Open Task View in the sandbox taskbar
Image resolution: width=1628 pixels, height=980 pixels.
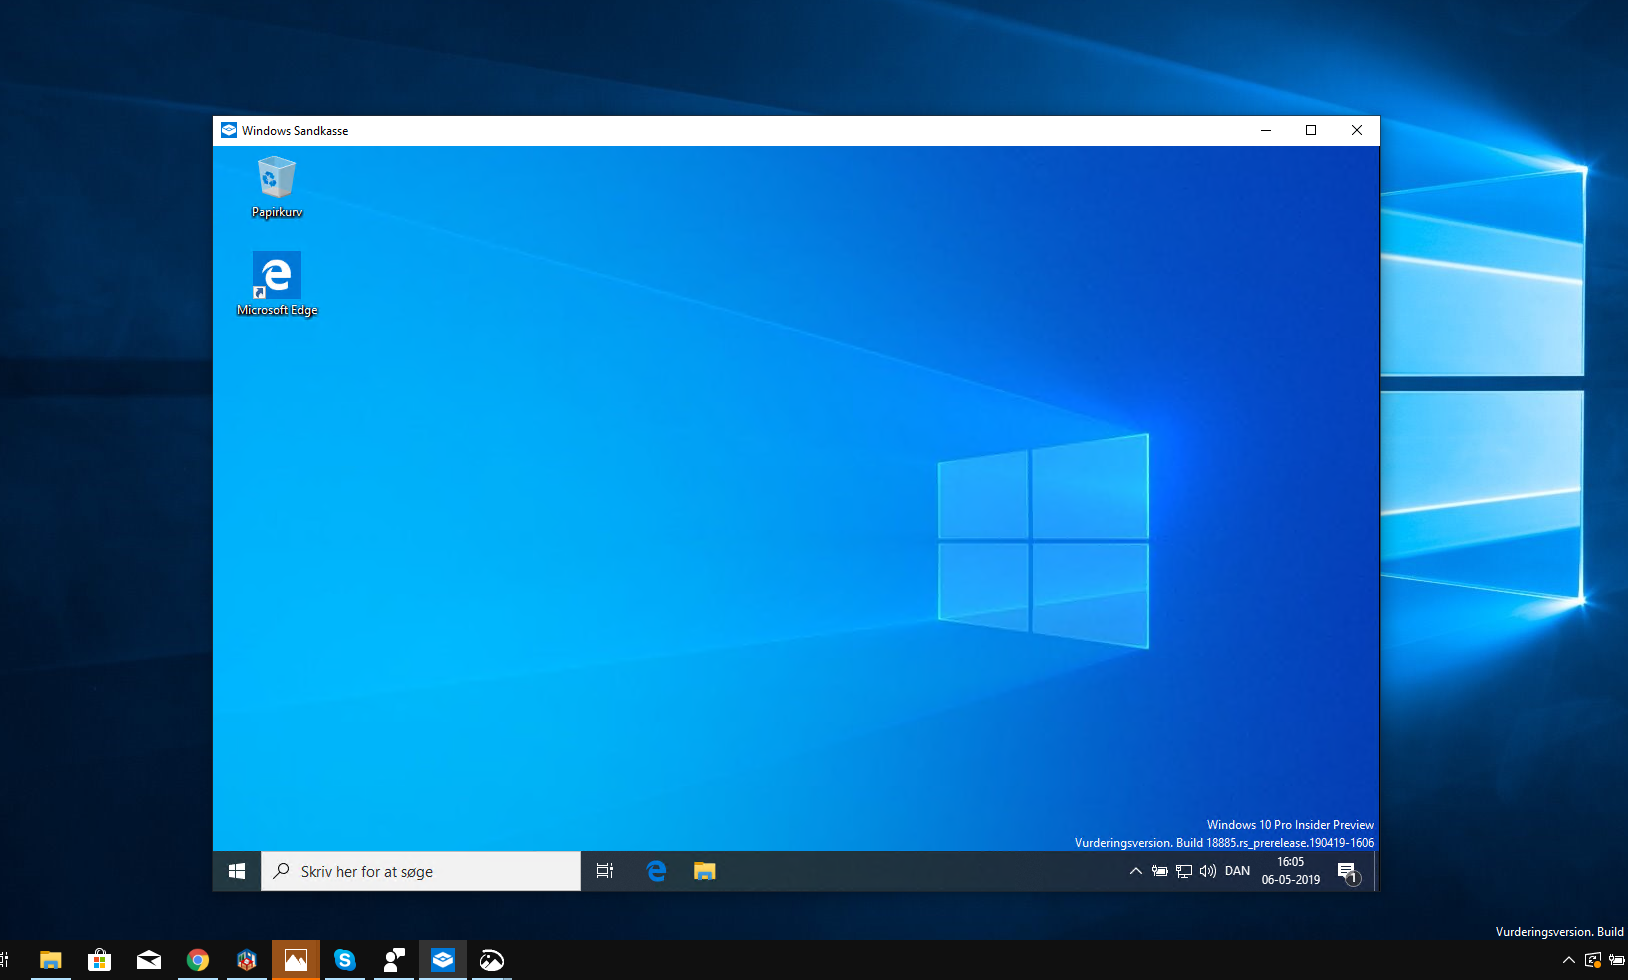click(605, 870)
